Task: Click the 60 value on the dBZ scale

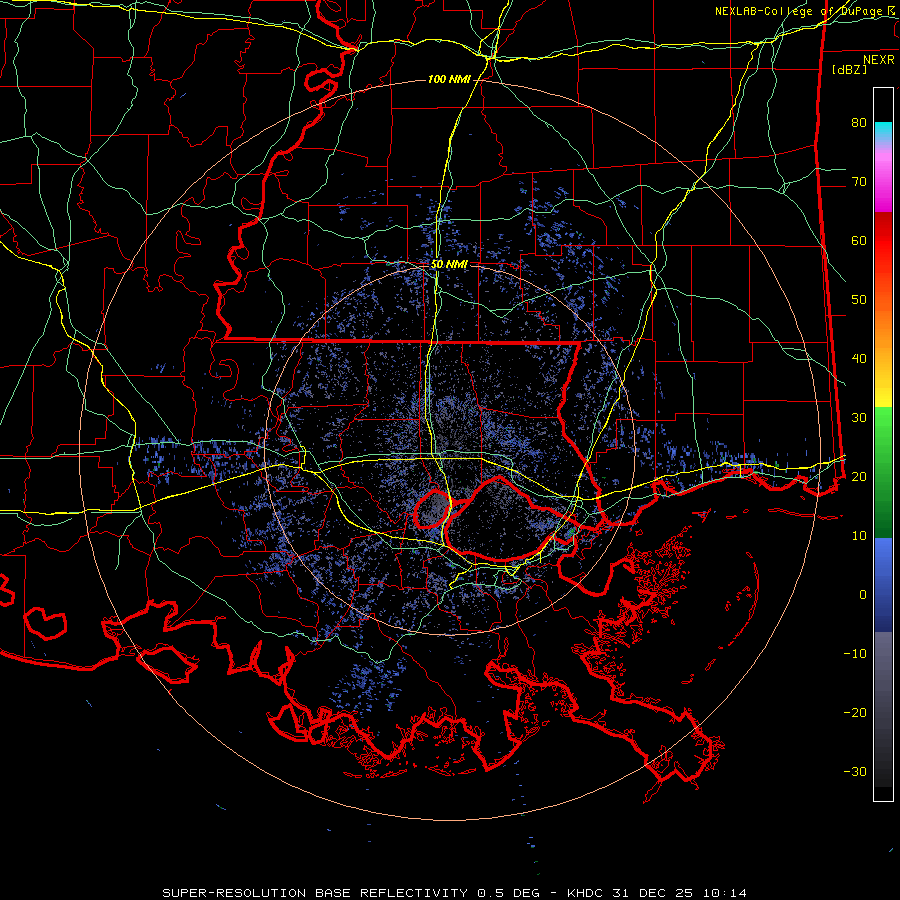Action: point(859,240)
